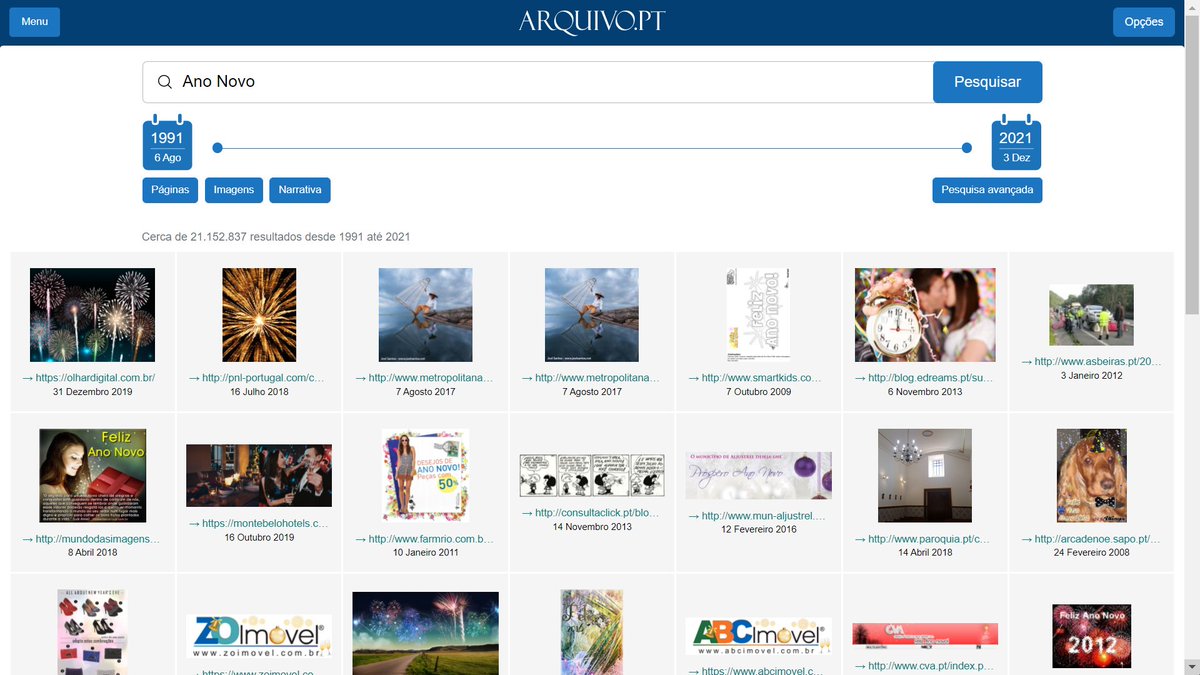Click the Pesquisar button
Image resolution: width=1200 pixels, height=675 pixels.
click(987, 82)
